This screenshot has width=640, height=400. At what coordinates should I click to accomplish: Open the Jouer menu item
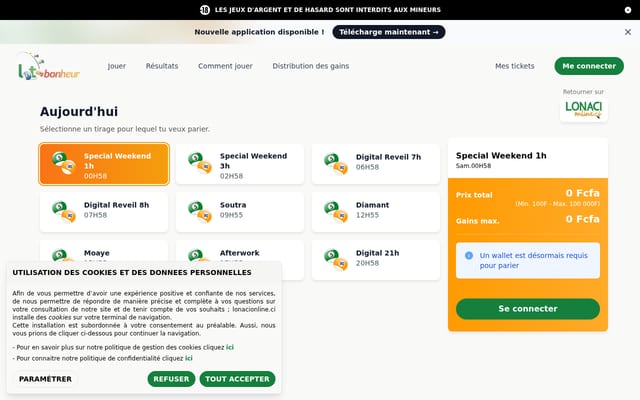117,66
